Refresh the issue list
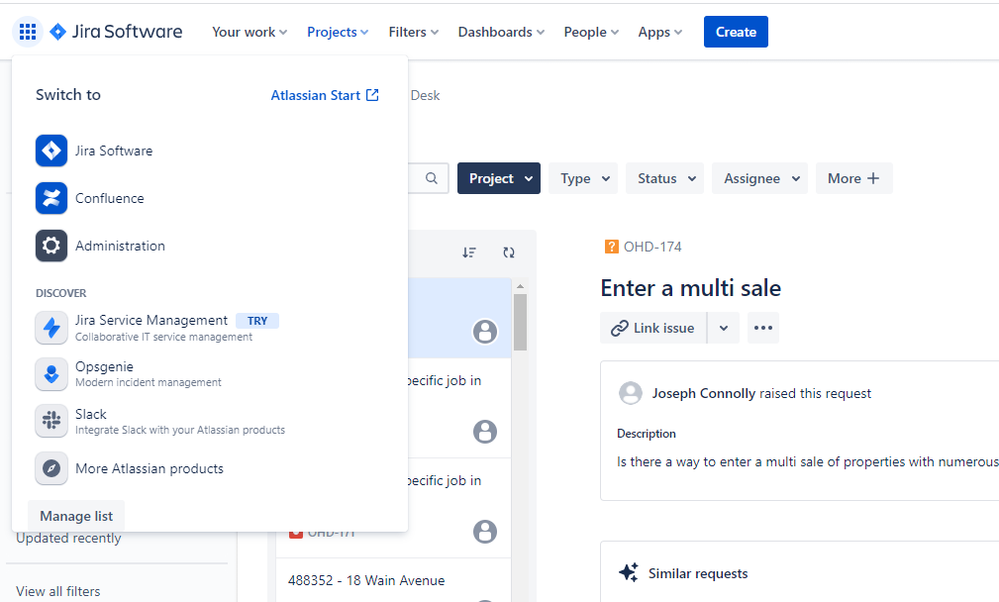Screen dimensions: 999x602 [508, 252]
